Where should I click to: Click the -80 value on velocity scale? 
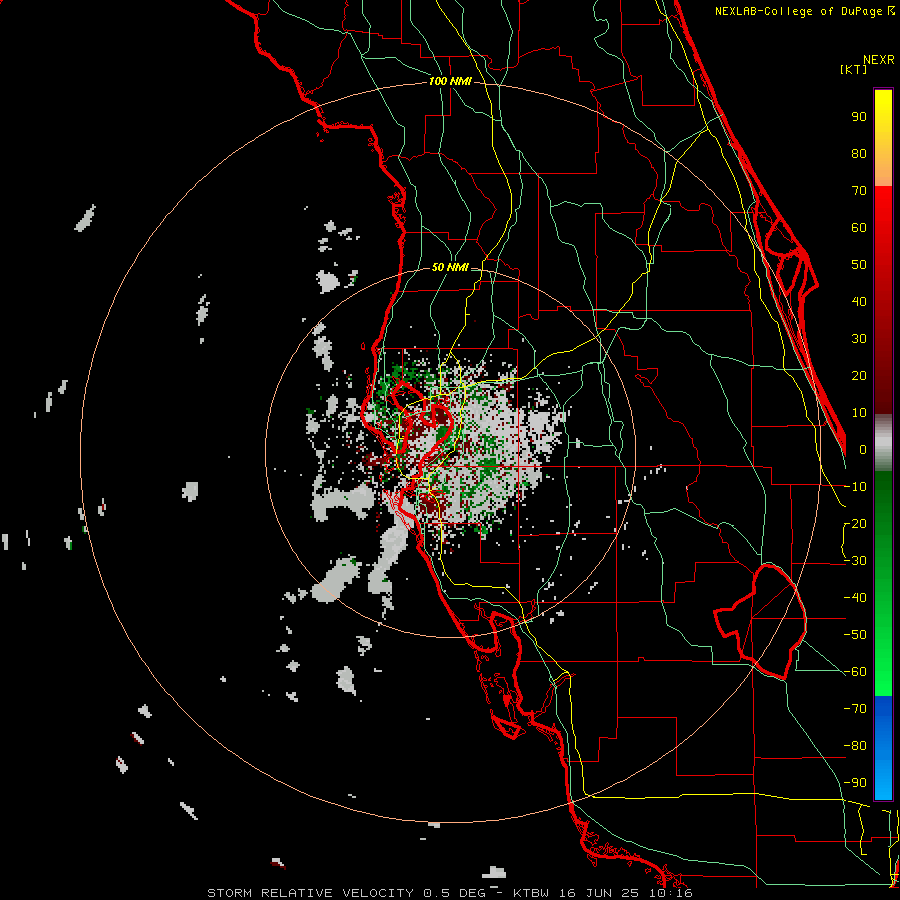click(855, 746)
